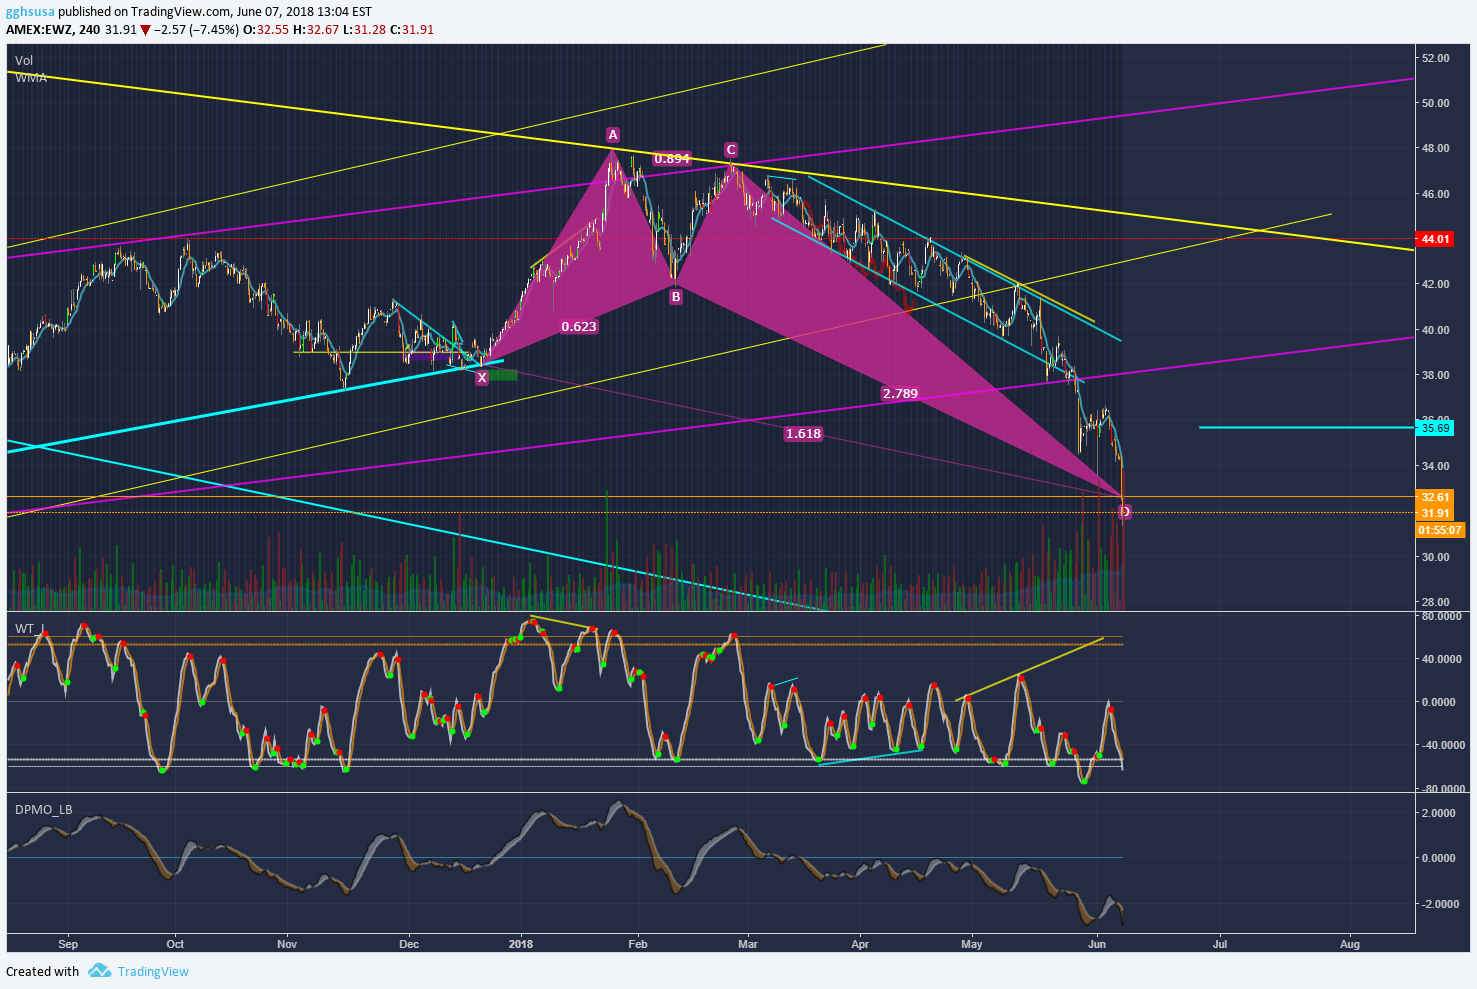Viewport: 1477px width, 989px height.
Task: Click the Nov time axis label
Action: [287, 943]
